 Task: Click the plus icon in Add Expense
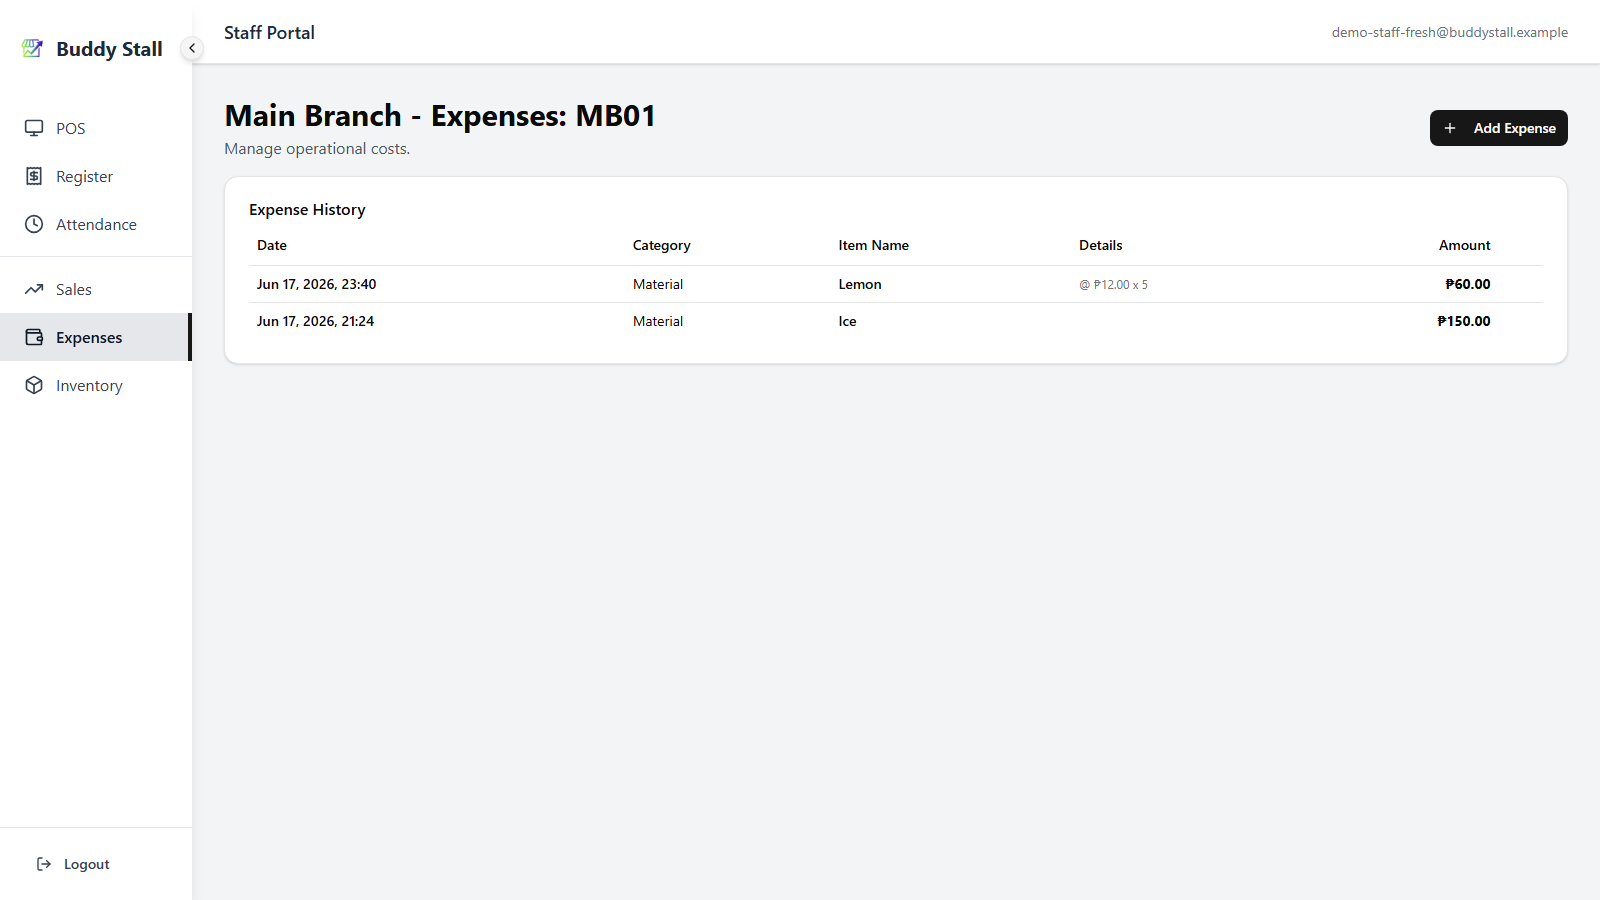click(x=1450, y=128)
